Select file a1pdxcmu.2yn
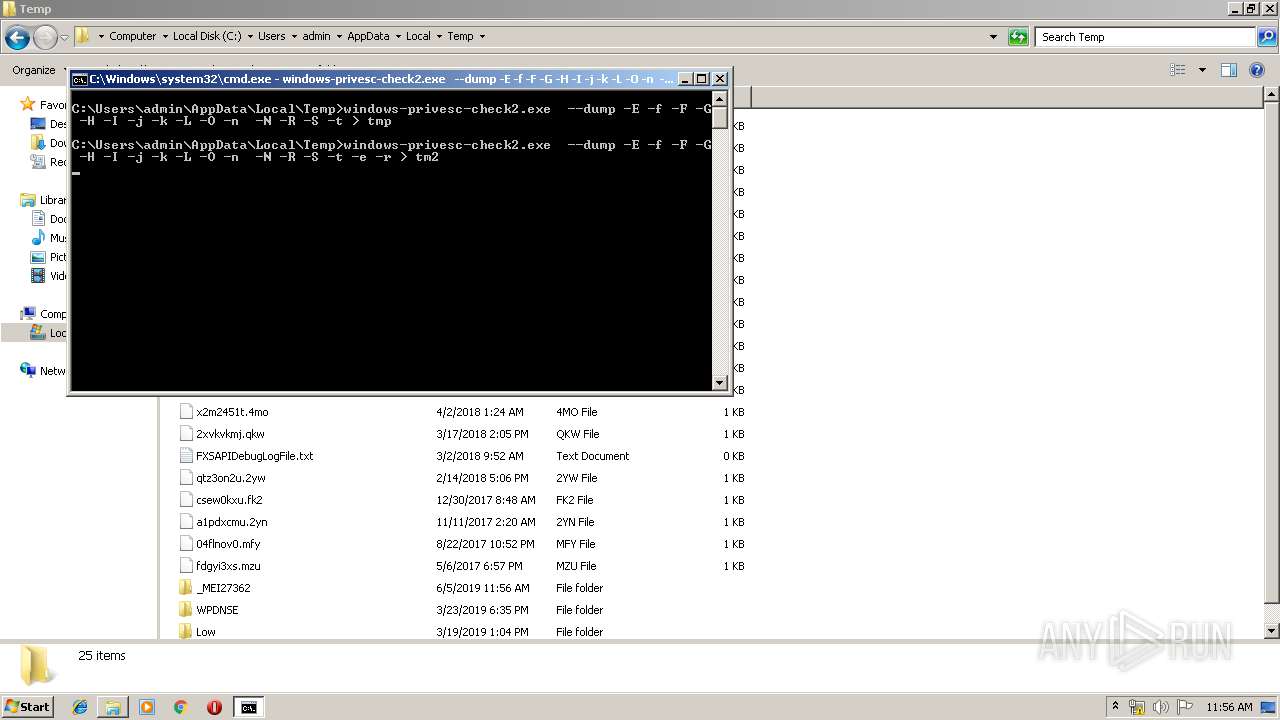 231,522
